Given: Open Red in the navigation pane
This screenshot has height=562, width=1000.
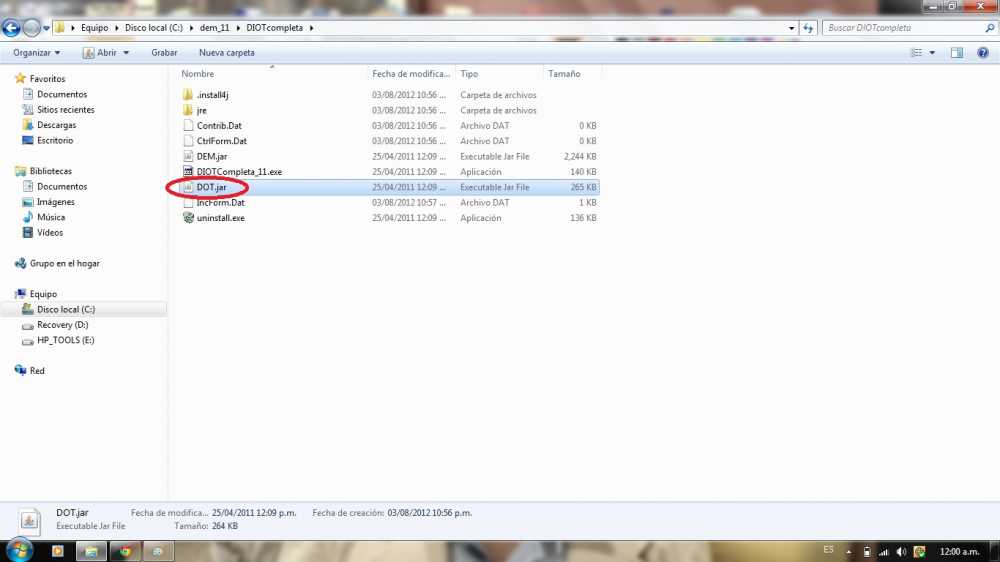Looking at the screenshot, I should [x=37, y=370].
